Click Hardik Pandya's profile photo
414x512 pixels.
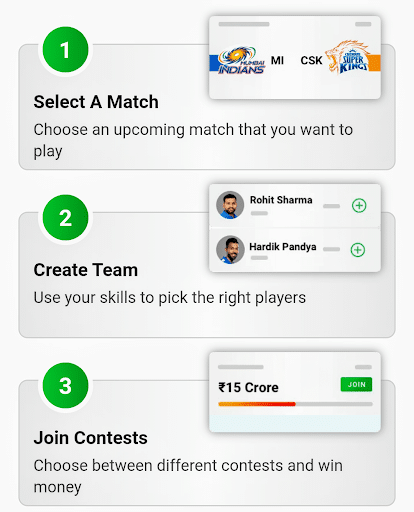230,250
